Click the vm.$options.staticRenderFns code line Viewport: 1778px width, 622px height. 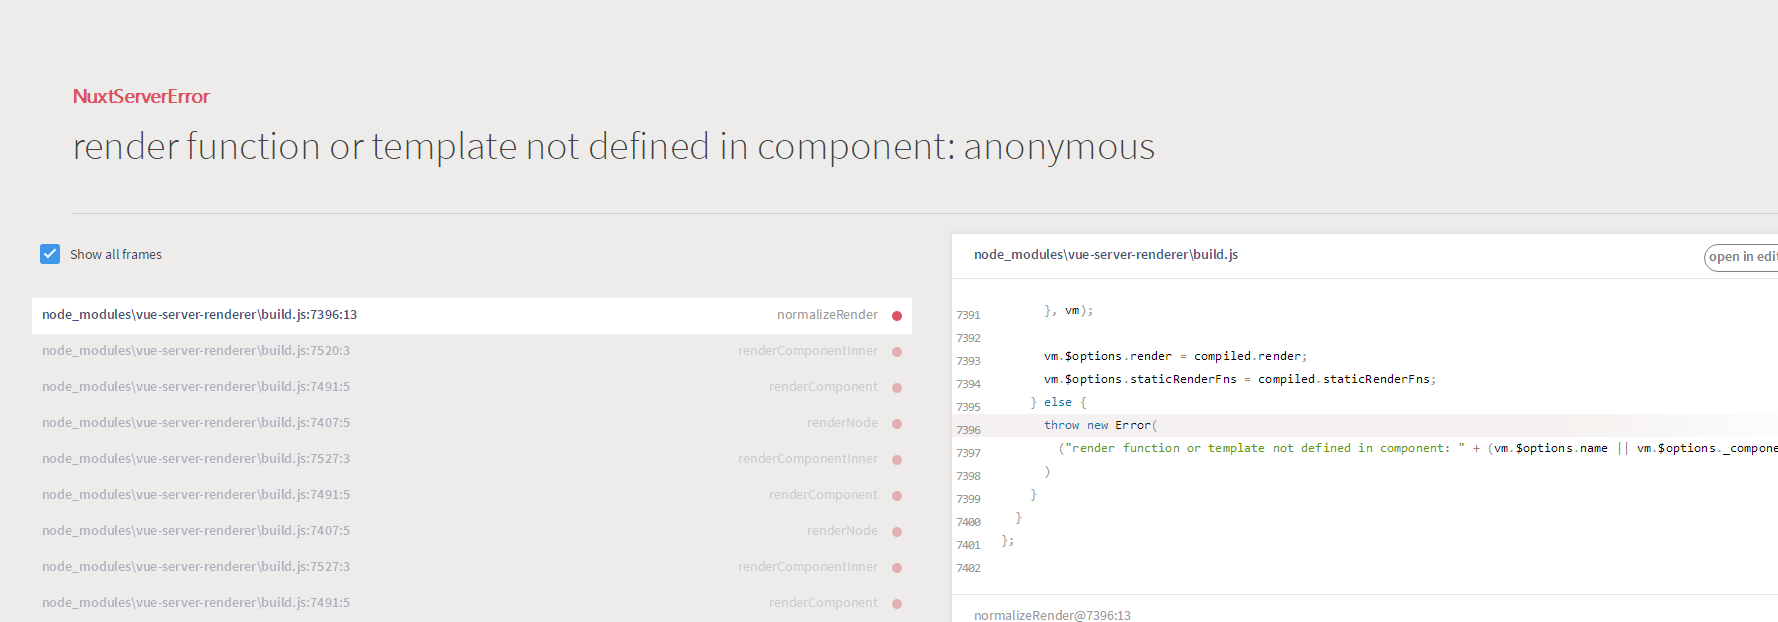tap(1240, 379)
